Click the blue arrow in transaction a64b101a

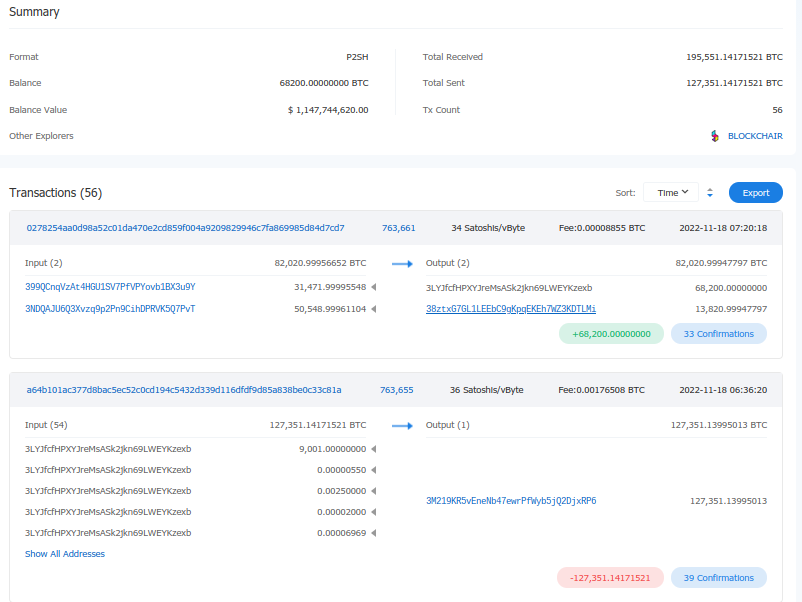[x=402, y=425]
